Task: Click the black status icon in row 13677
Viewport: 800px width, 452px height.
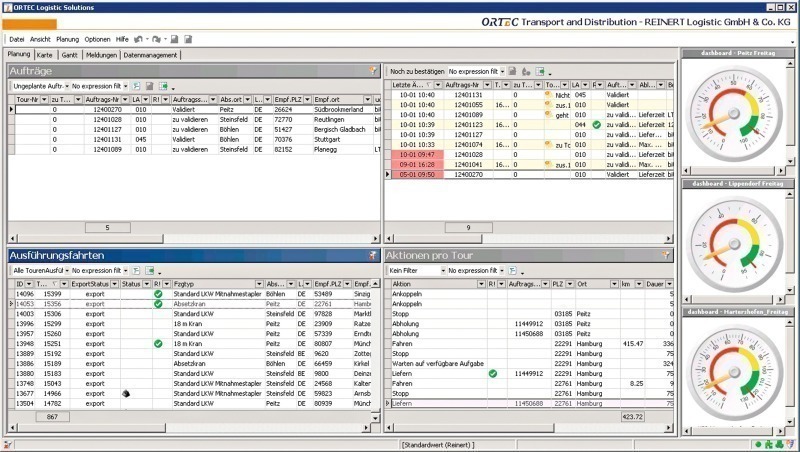Action: pyautogui.click(x=126, y=394)
